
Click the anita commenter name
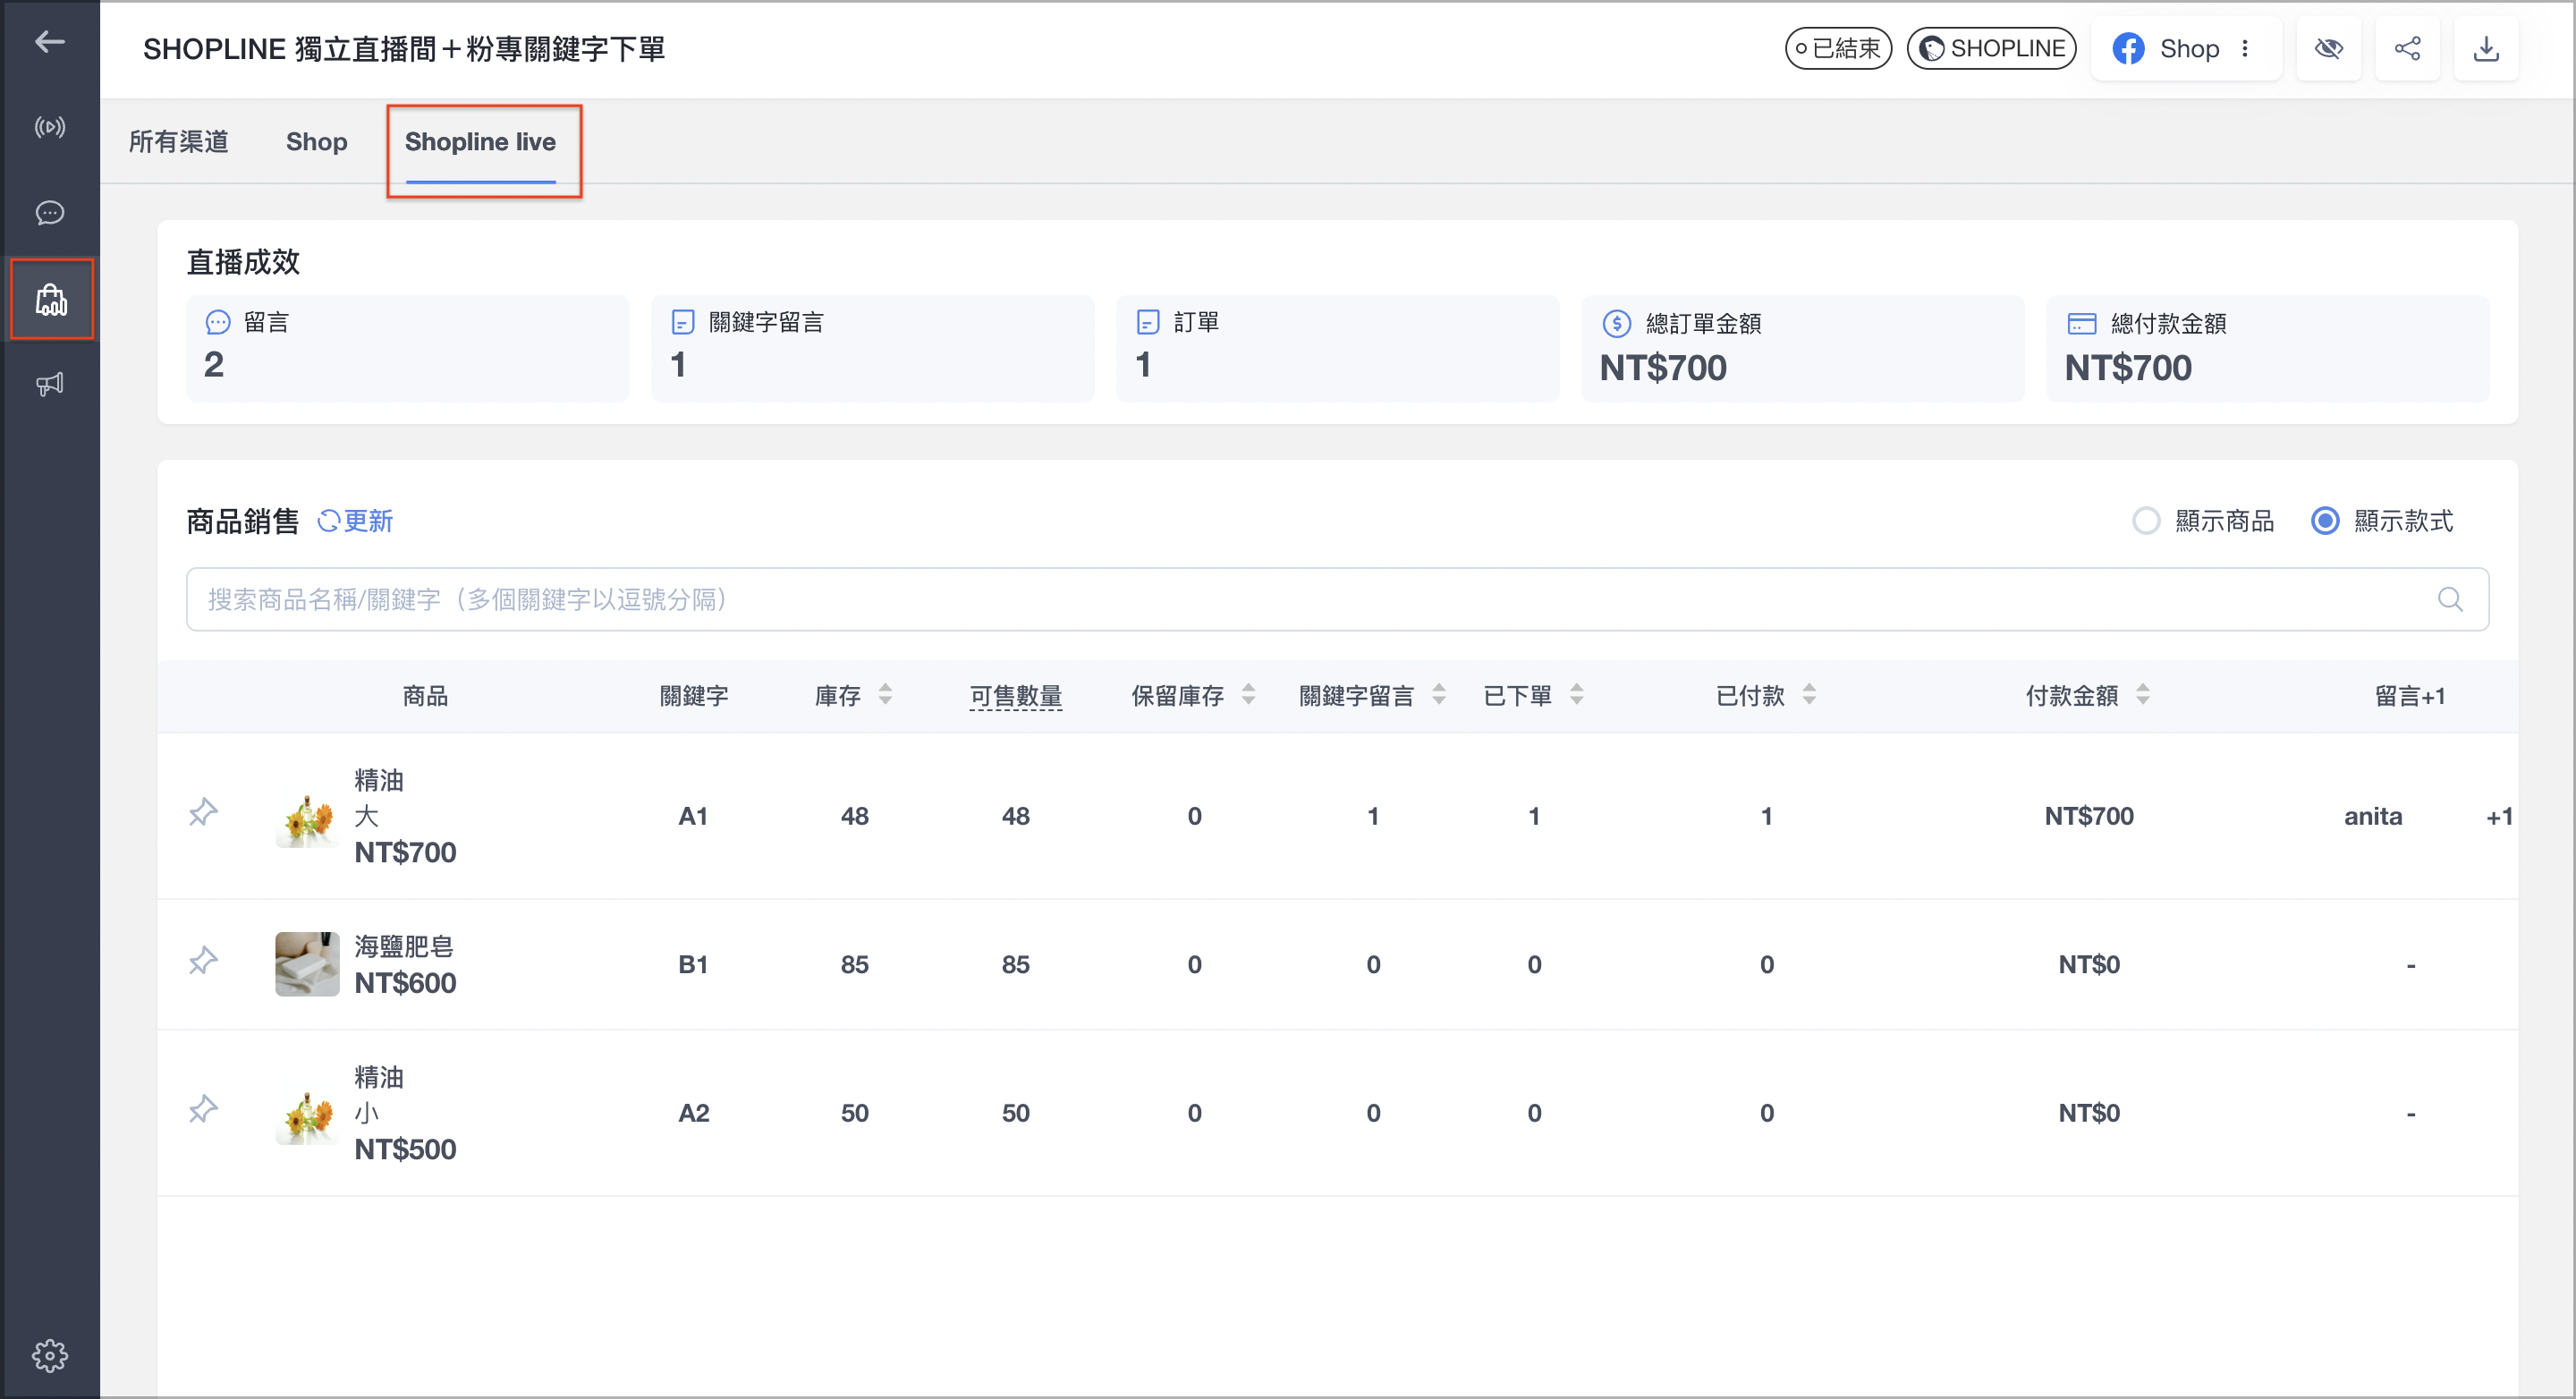2373,816
